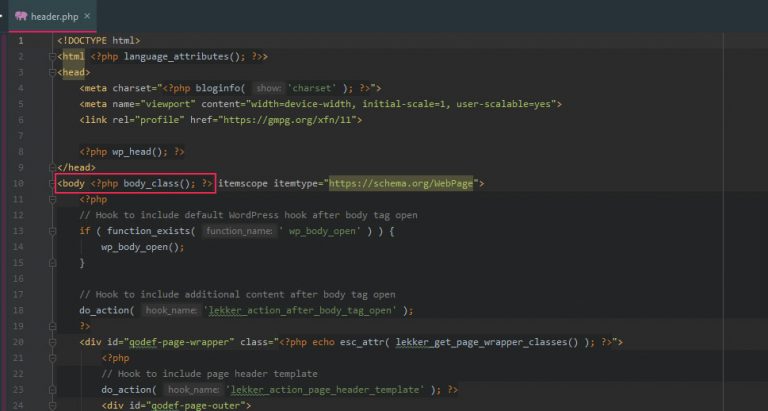This screenshot has height=411, width=768.
Task: Click 'lekker_action_page_header_template' string
Action: 325,390
